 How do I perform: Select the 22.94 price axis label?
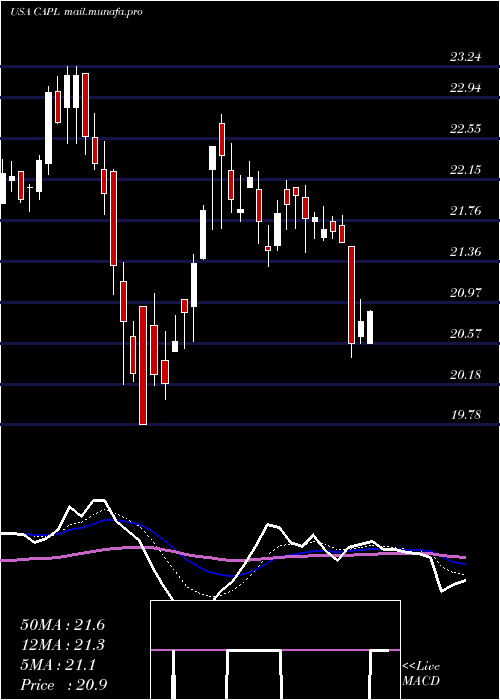[466, 88]
